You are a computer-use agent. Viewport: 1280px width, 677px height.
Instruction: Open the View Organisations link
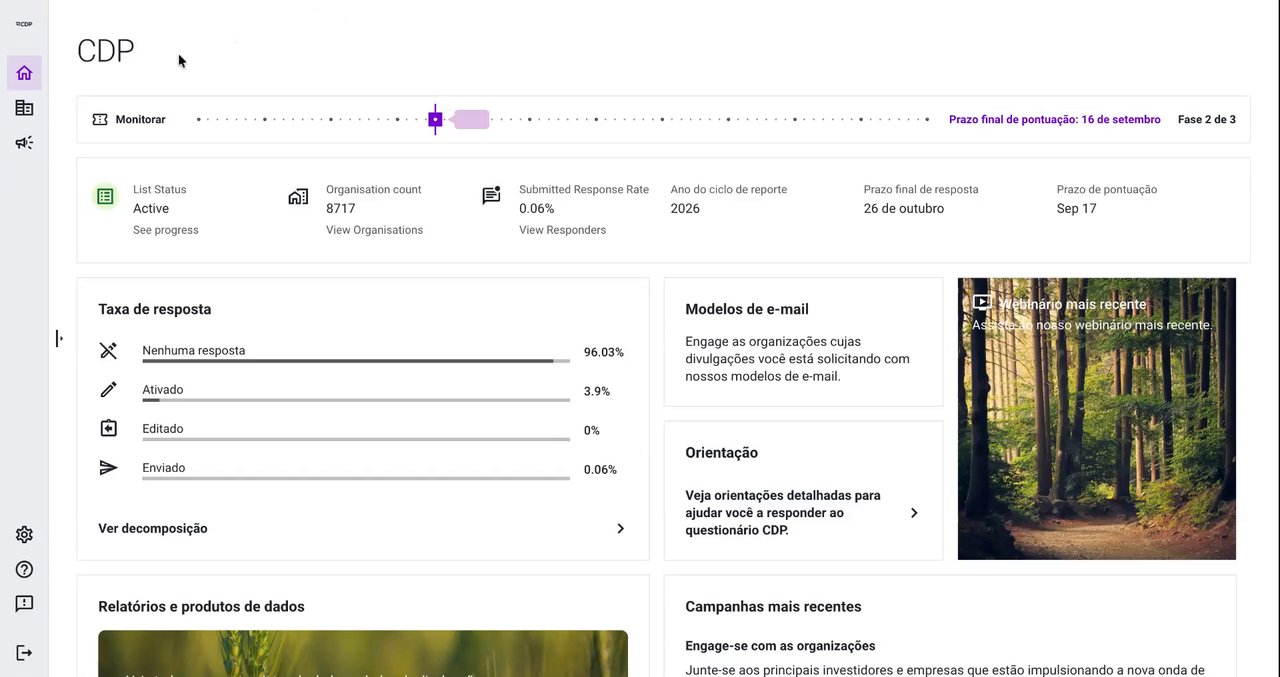point(374,230)
